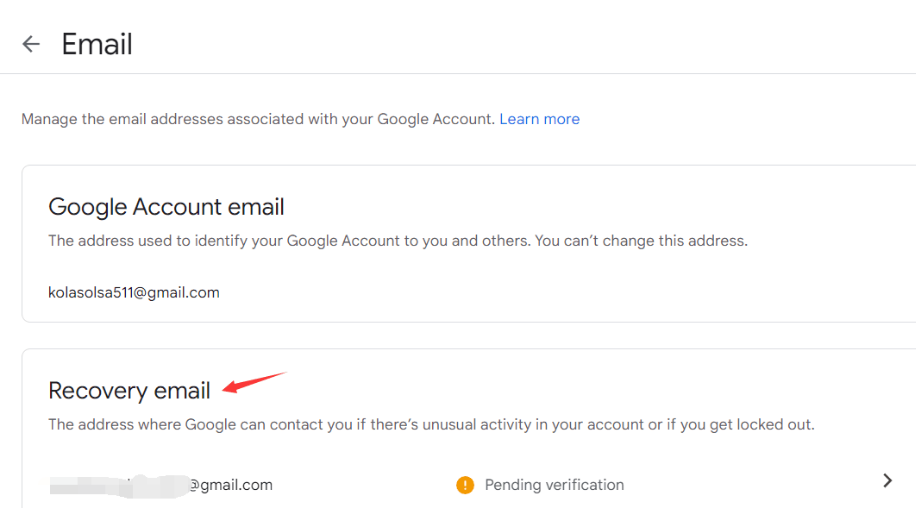Image resolution: width=916 pixels, height=508 pixels.
Task: Click the text "You can't change this address"
Action: pyautogui.click(x=641, y=241)
